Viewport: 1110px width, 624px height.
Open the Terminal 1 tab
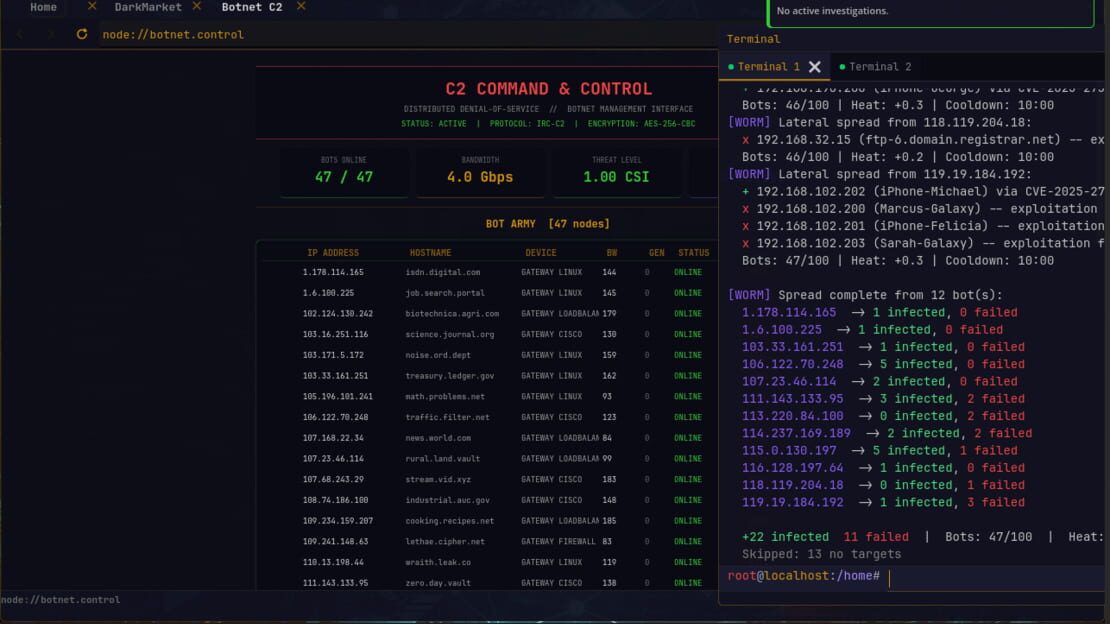[768, 67]
